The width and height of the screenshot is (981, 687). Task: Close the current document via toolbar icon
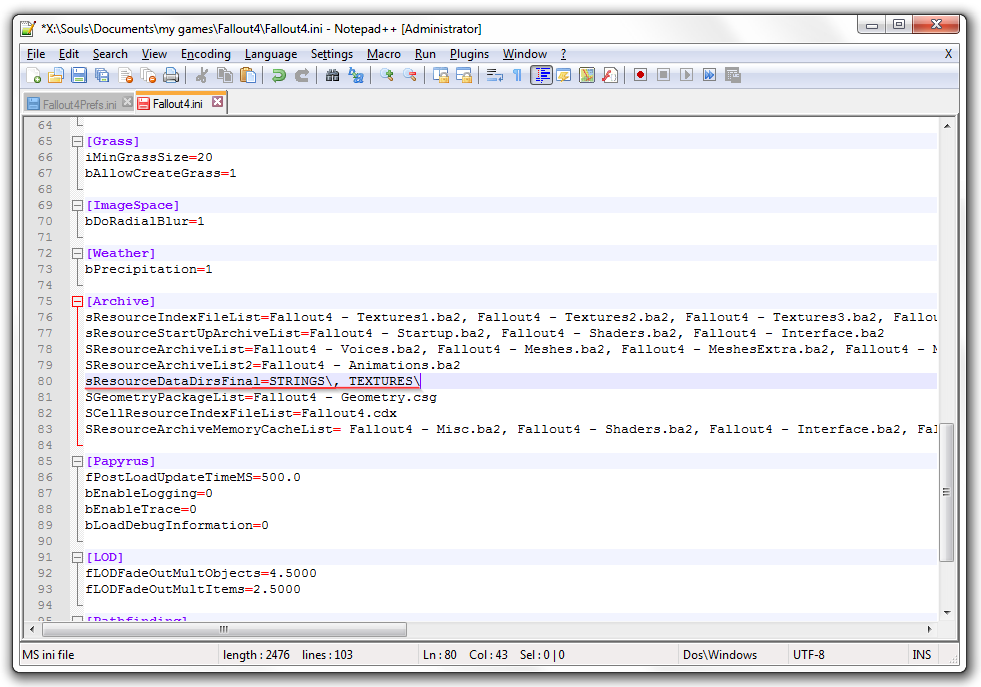point(125,76)
